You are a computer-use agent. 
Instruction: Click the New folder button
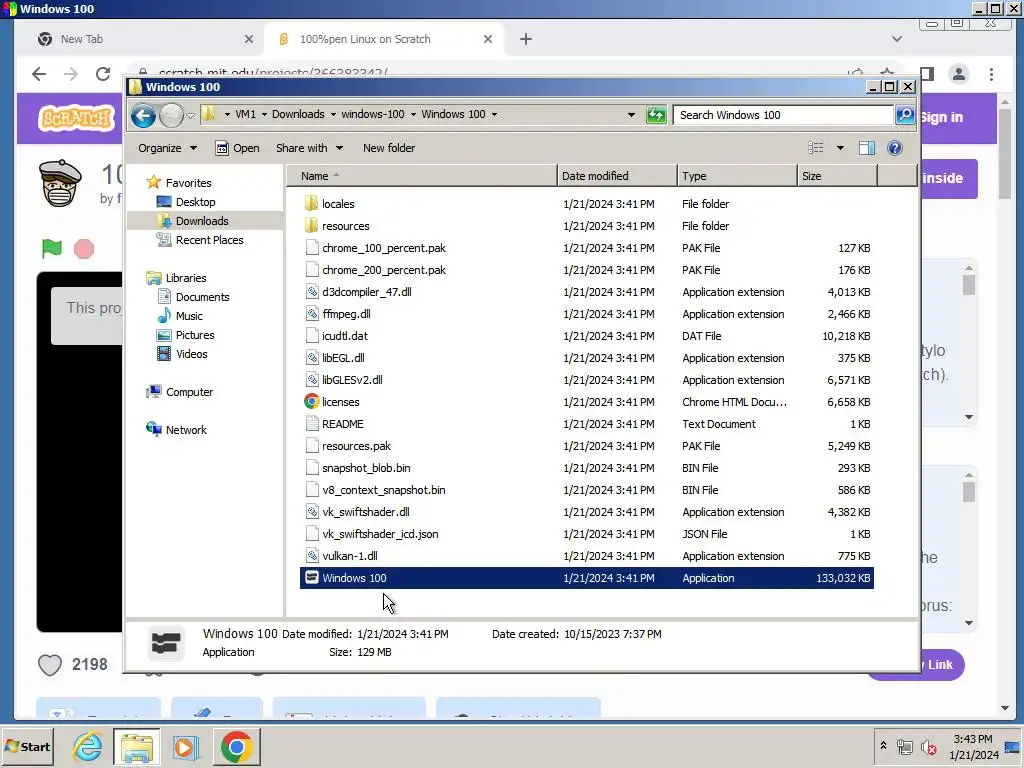click(x=389, y=148)
